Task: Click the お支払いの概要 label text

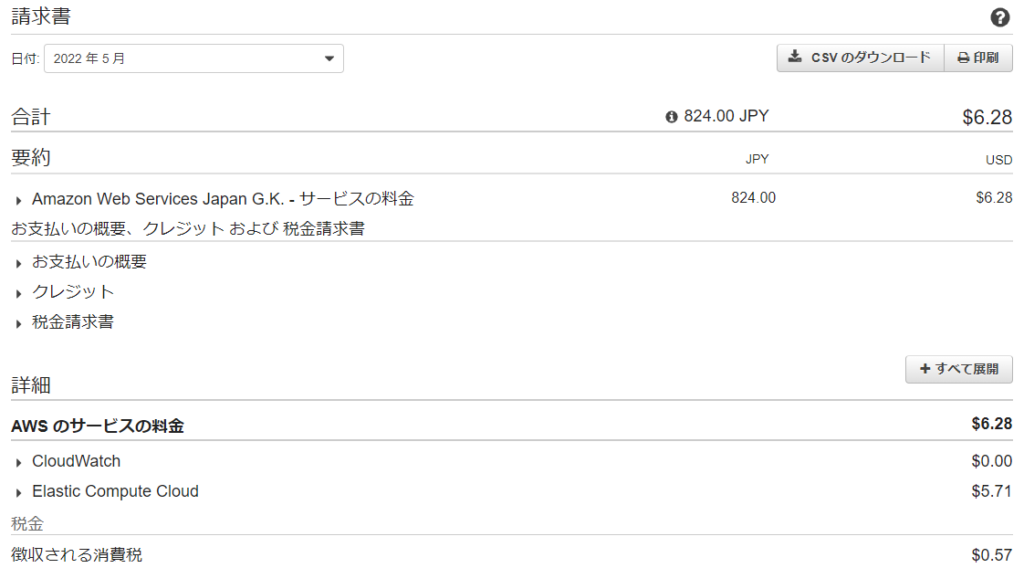Action: (x=89, y=262)
